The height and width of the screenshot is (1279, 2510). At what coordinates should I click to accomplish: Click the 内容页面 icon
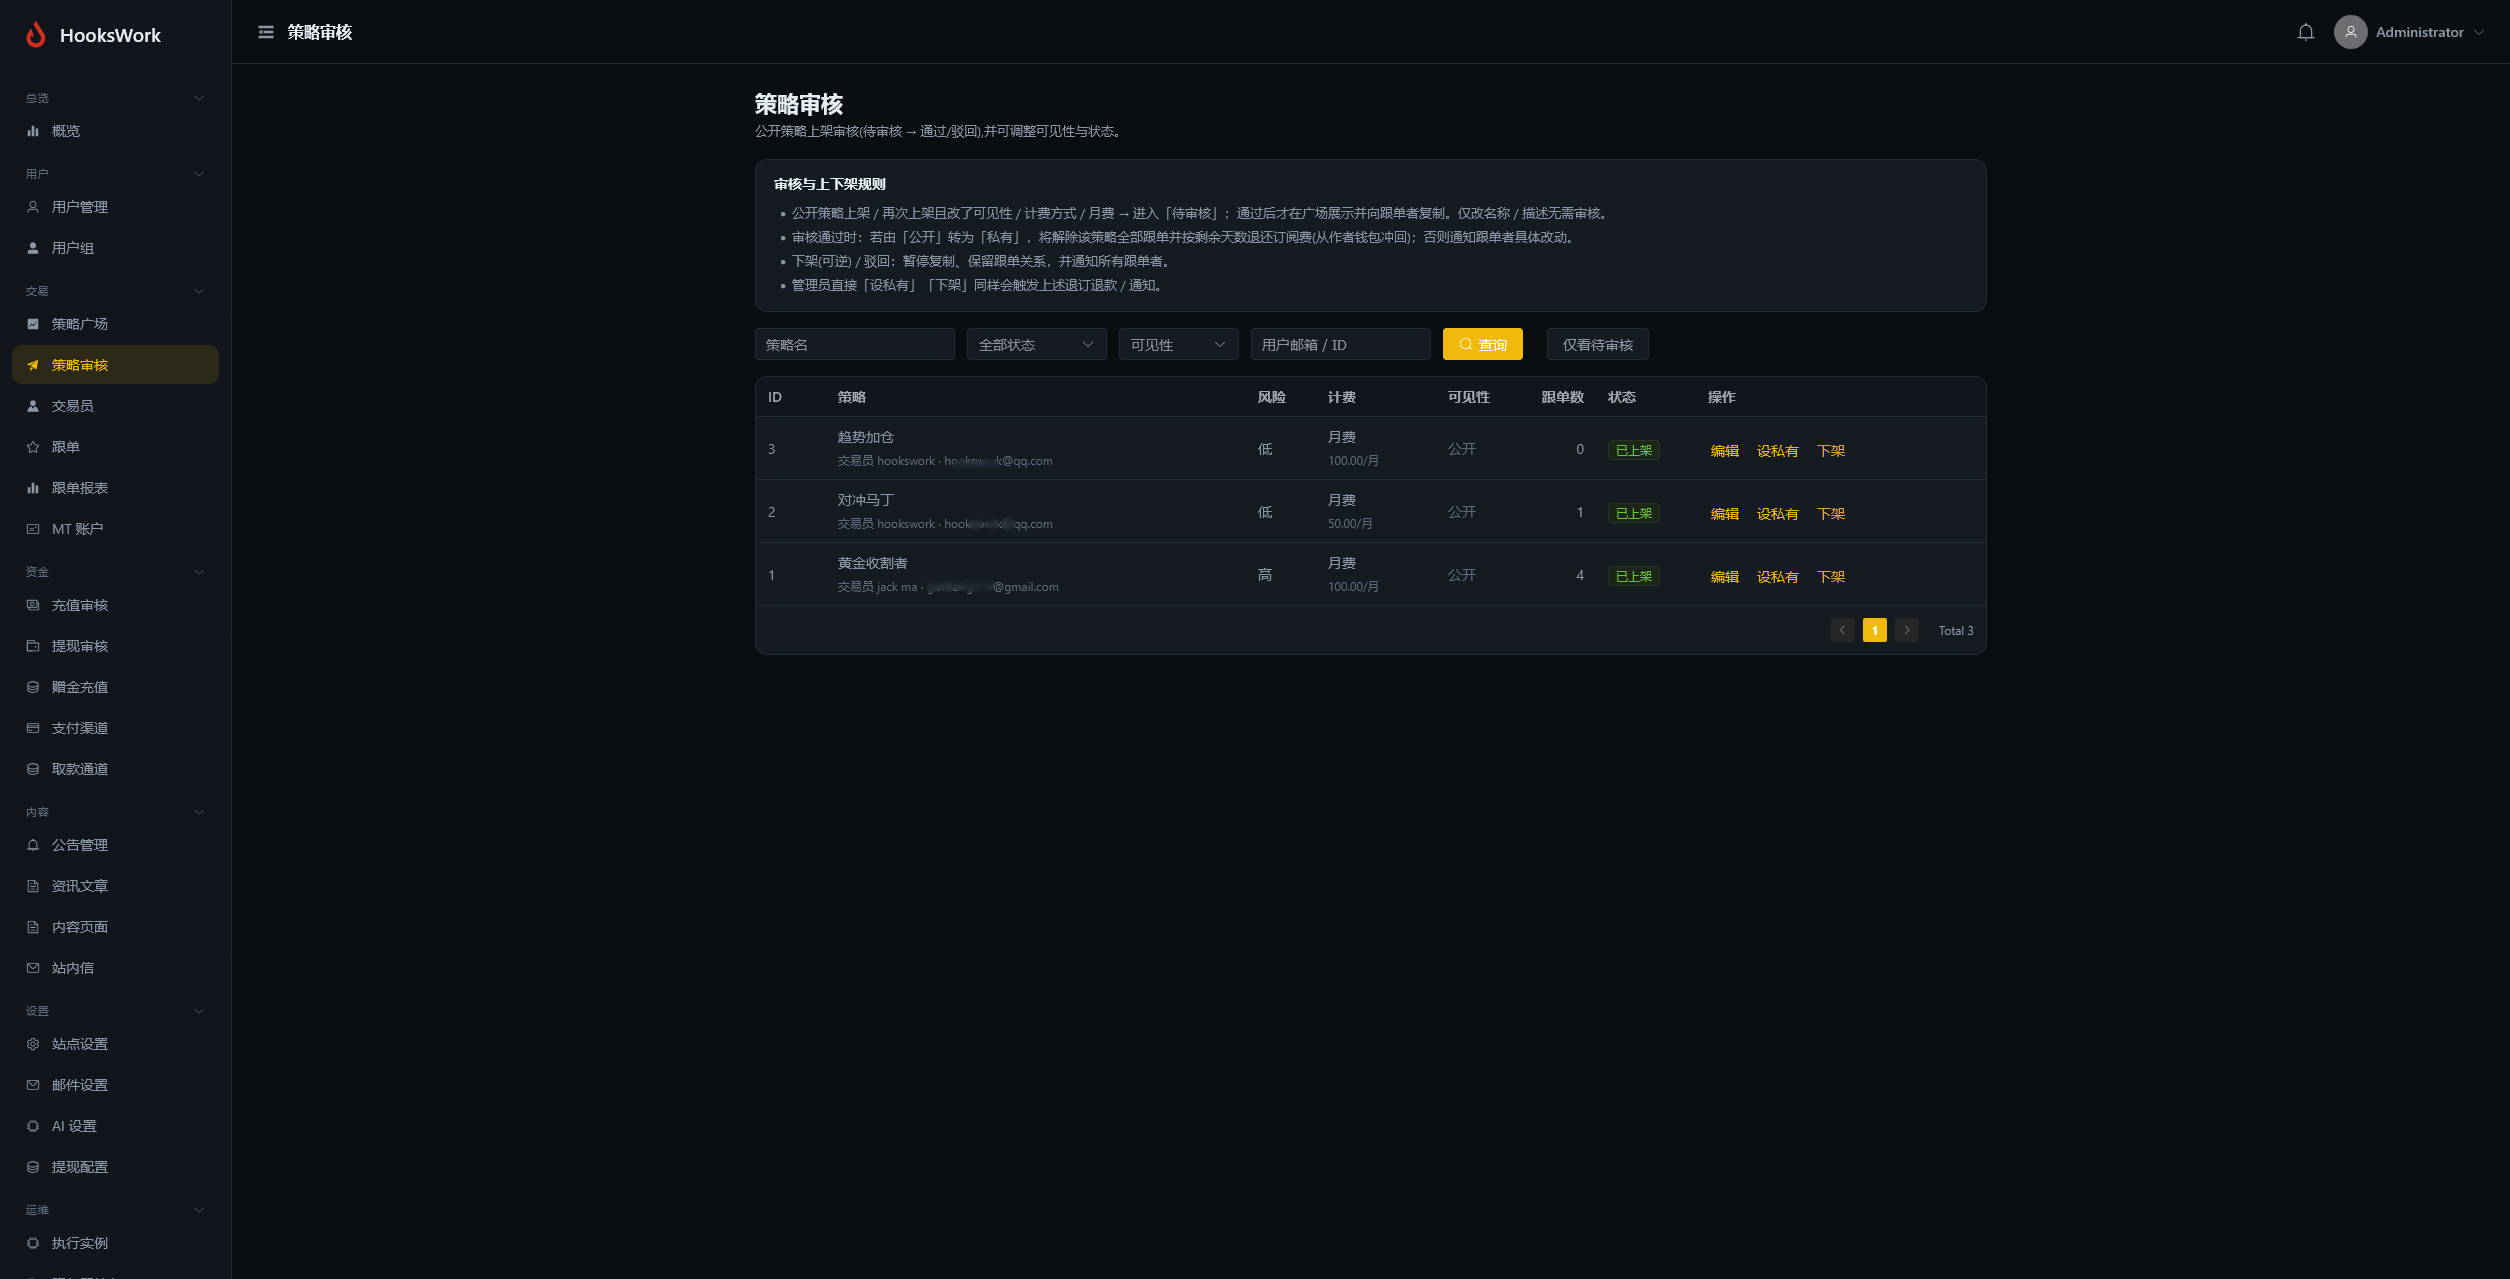pyautogui.click(x=33, y=927)
